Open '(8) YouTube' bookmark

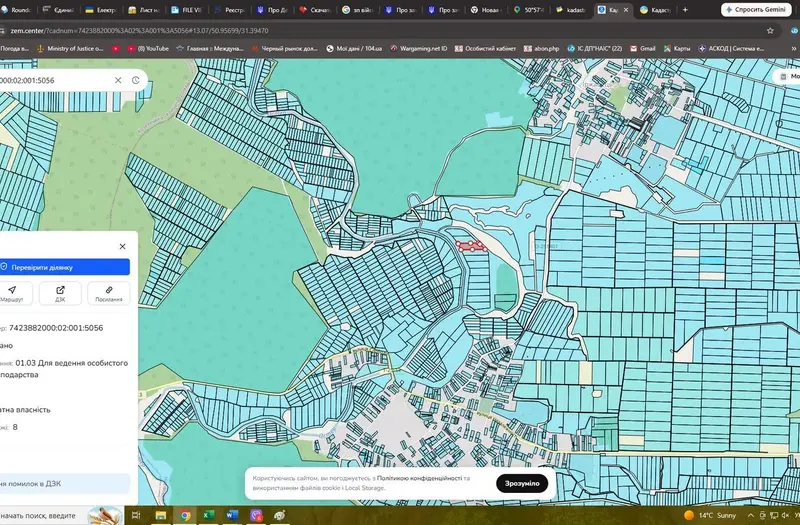[148, 48]
